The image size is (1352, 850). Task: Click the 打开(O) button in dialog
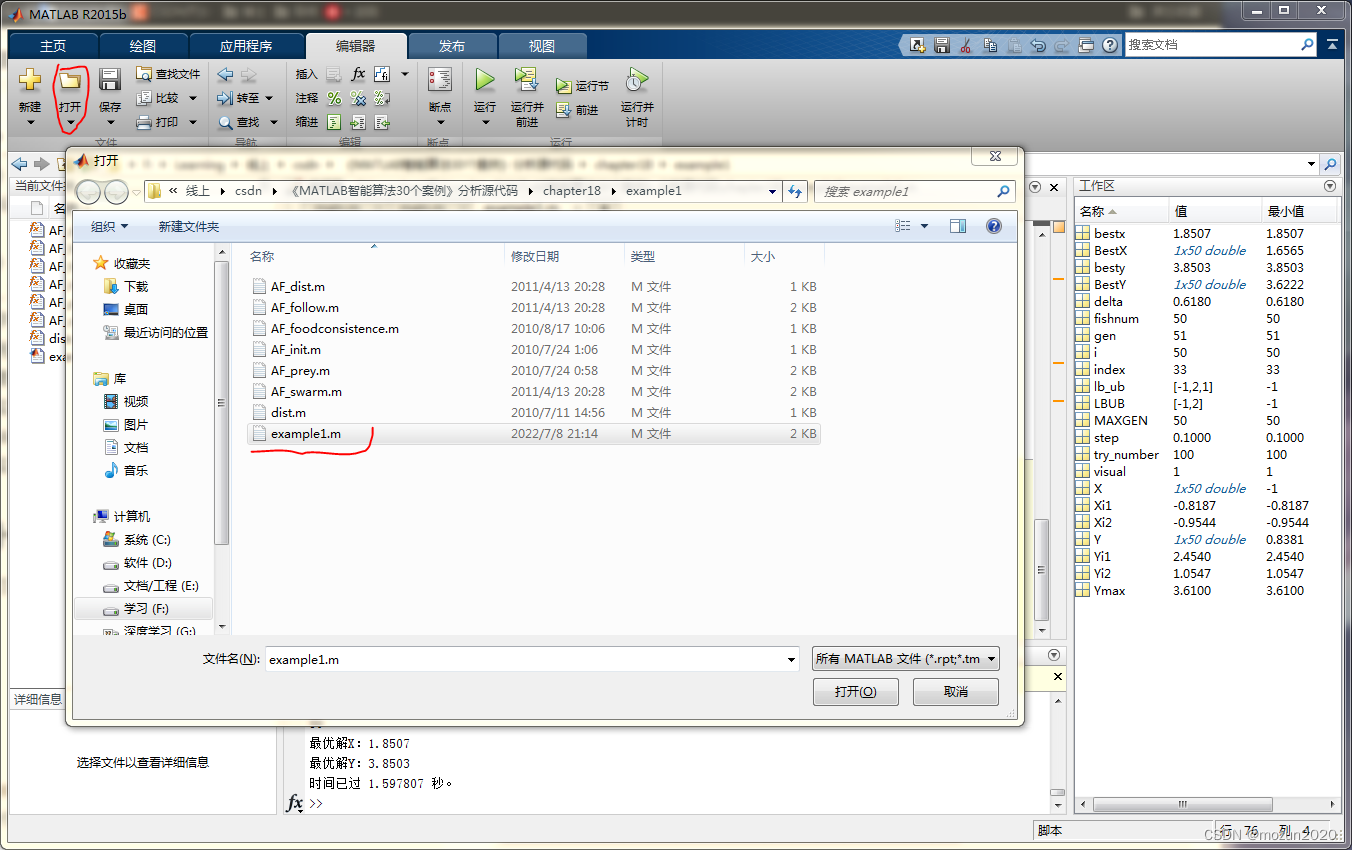point(856,692)
